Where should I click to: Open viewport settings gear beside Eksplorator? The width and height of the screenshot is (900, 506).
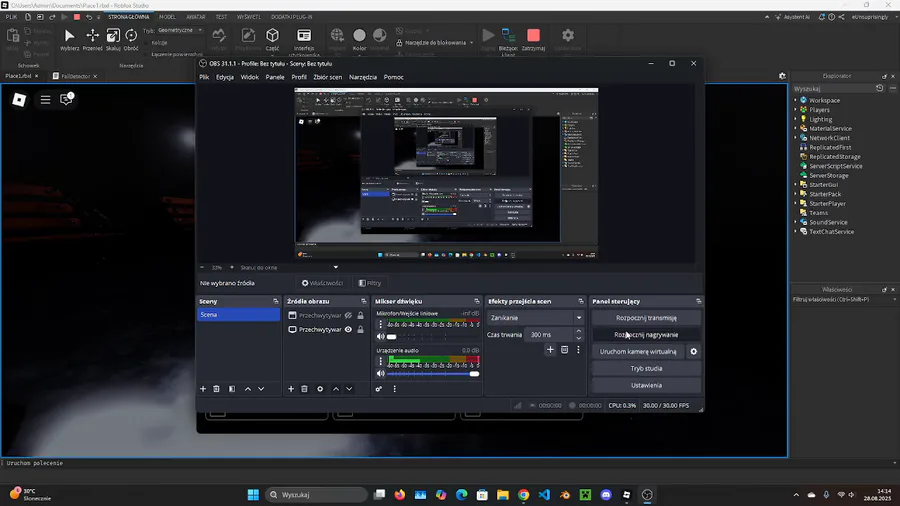click(x=782, y=76)
